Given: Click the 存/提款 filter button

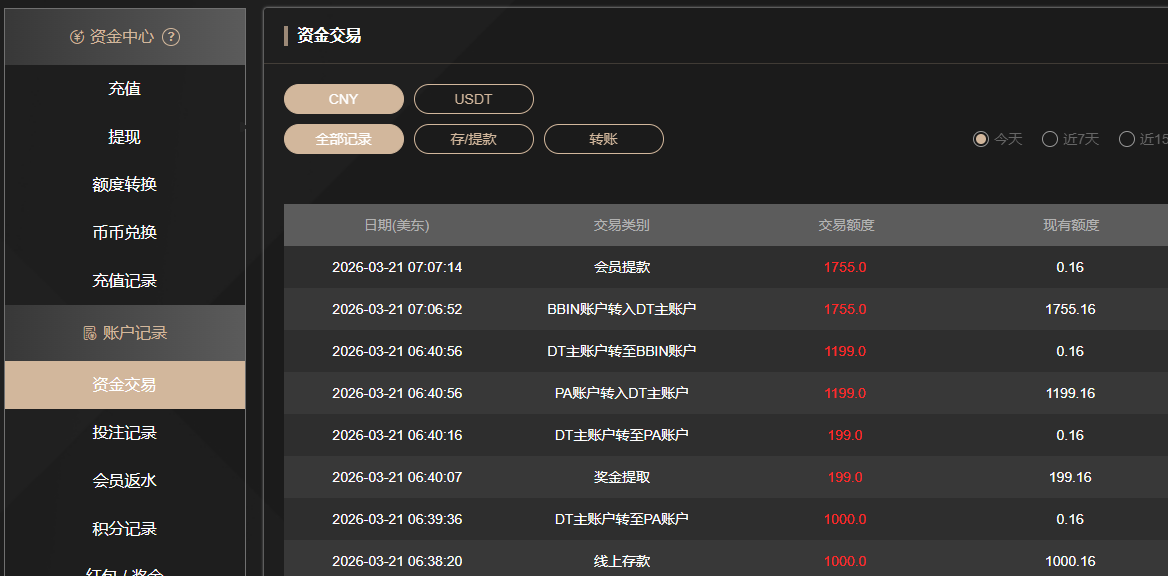Looking at the screenshot, I should [473, 139].
